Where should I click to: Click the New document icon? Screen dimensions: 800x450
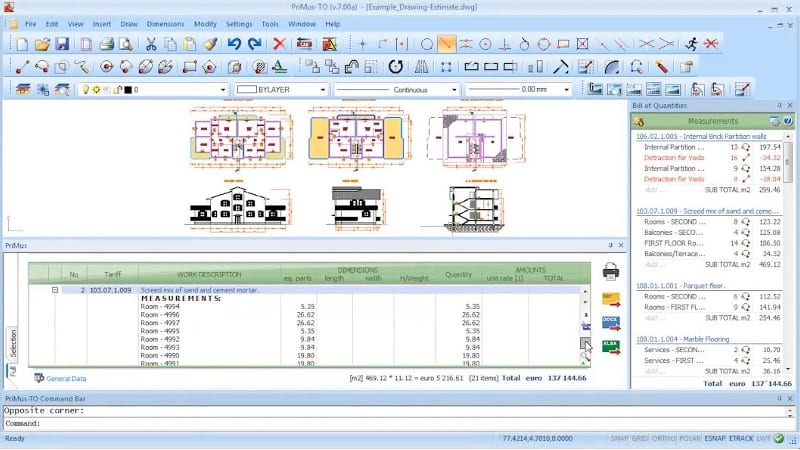(22, 44)
